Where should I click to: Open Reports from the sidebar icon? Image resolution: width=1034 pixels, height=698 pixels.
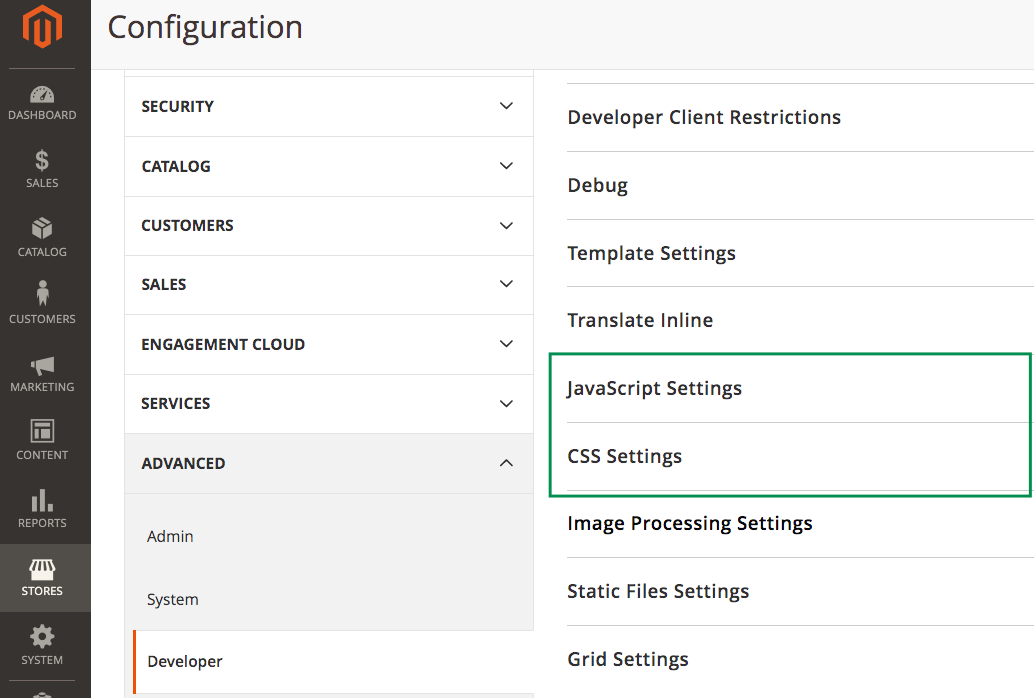[42, 509]
